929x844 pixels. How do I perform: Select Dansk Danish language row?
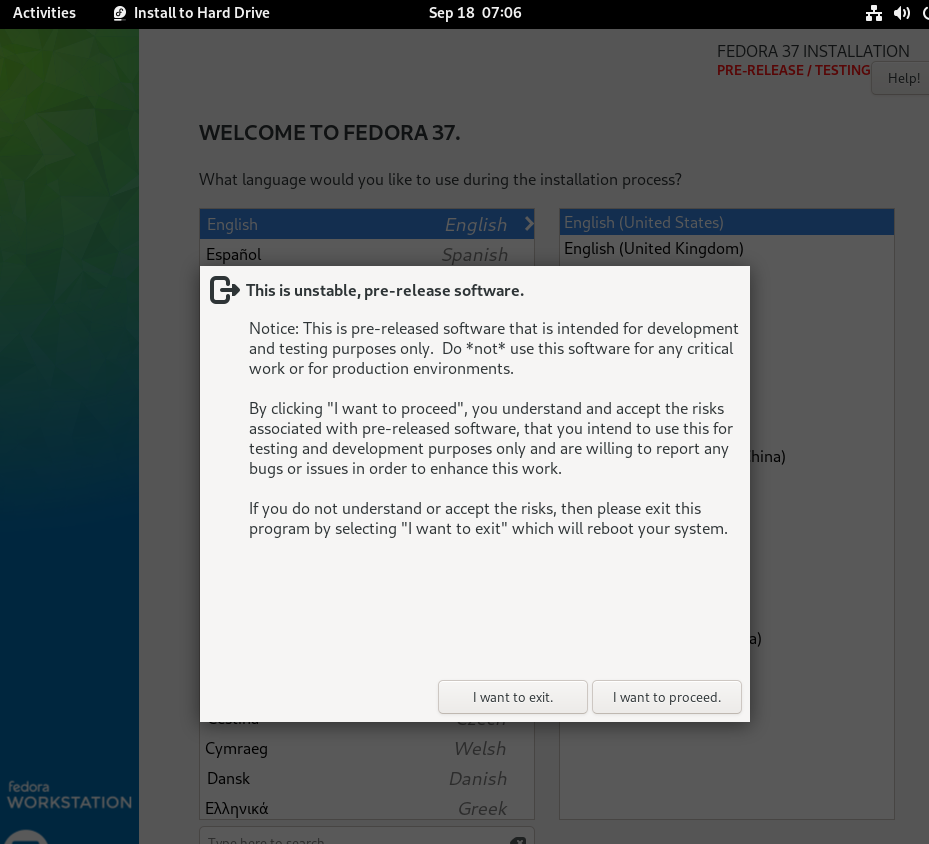tap(367, 778)
